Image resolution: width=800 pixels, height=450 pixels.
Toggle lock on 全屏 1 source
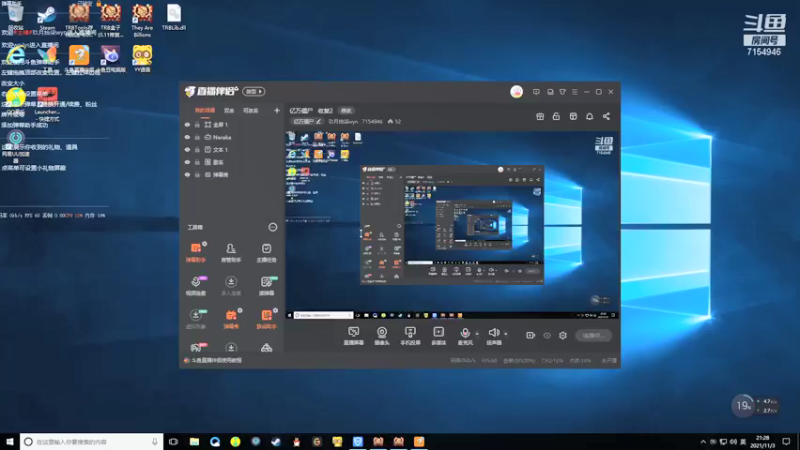[x=197, y=124]
